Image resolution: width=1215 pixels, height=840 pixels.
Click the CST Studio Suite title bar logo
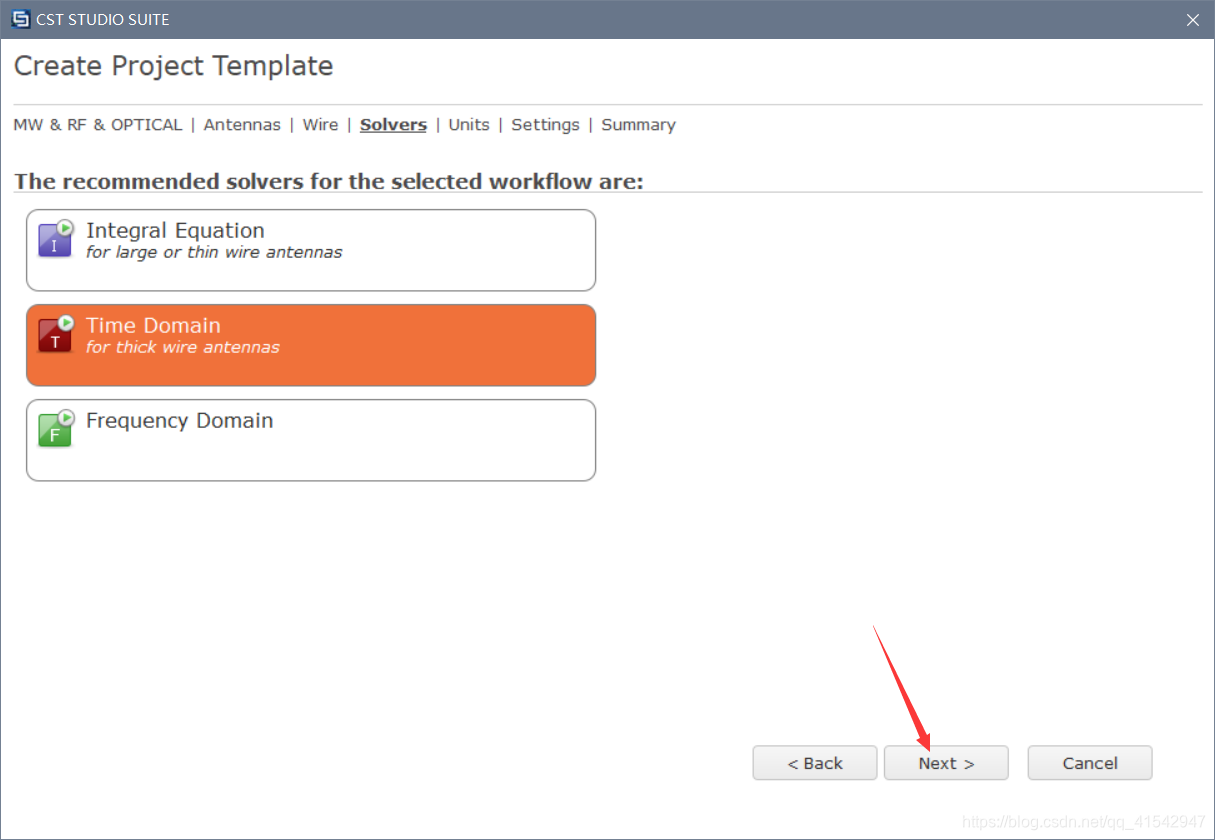point(21,19)
